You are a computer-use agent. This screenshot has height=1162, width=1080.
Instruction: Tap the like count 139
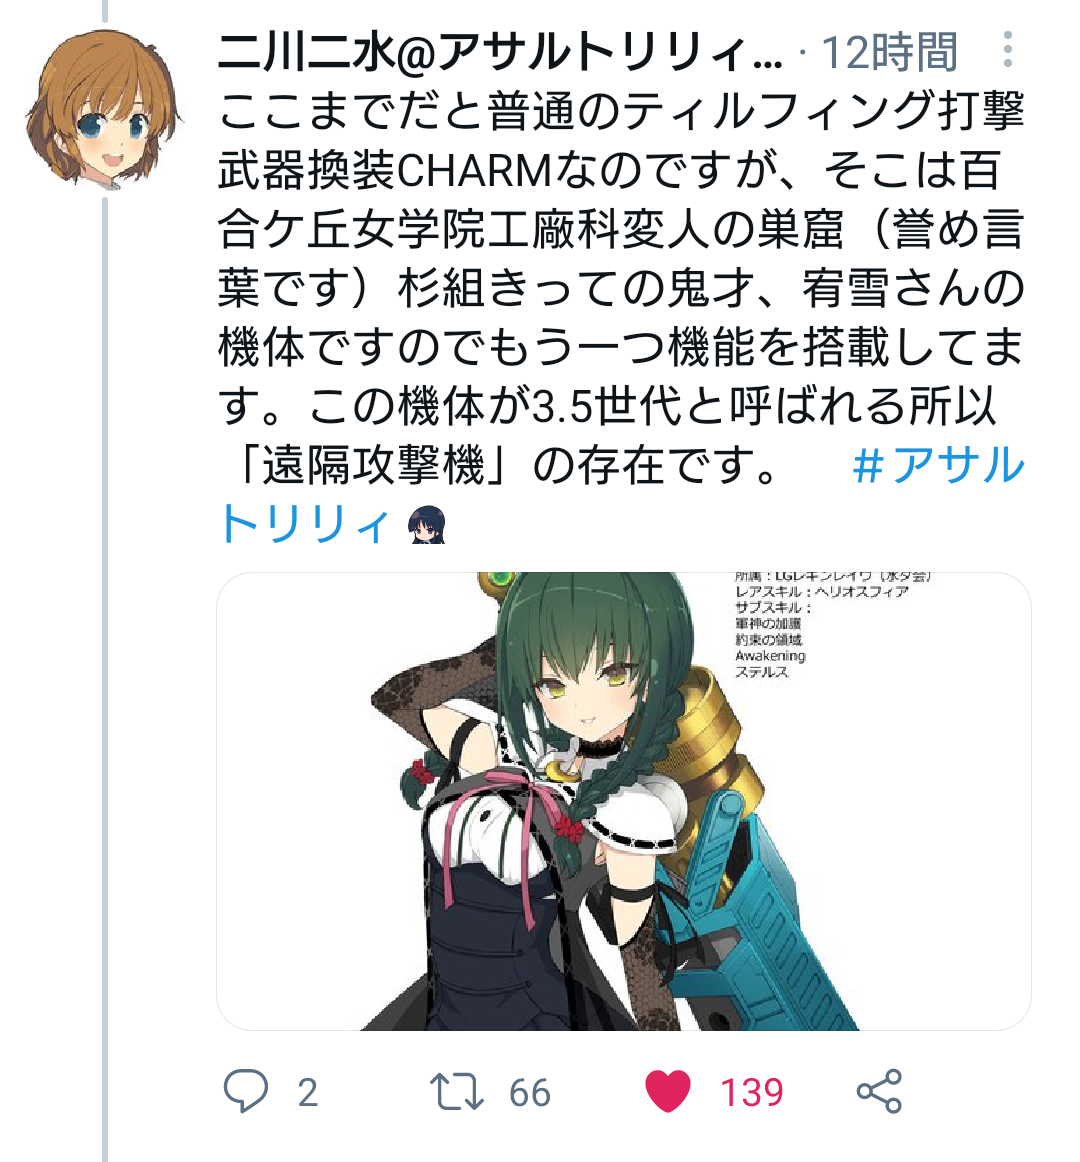click(752, 1092)
